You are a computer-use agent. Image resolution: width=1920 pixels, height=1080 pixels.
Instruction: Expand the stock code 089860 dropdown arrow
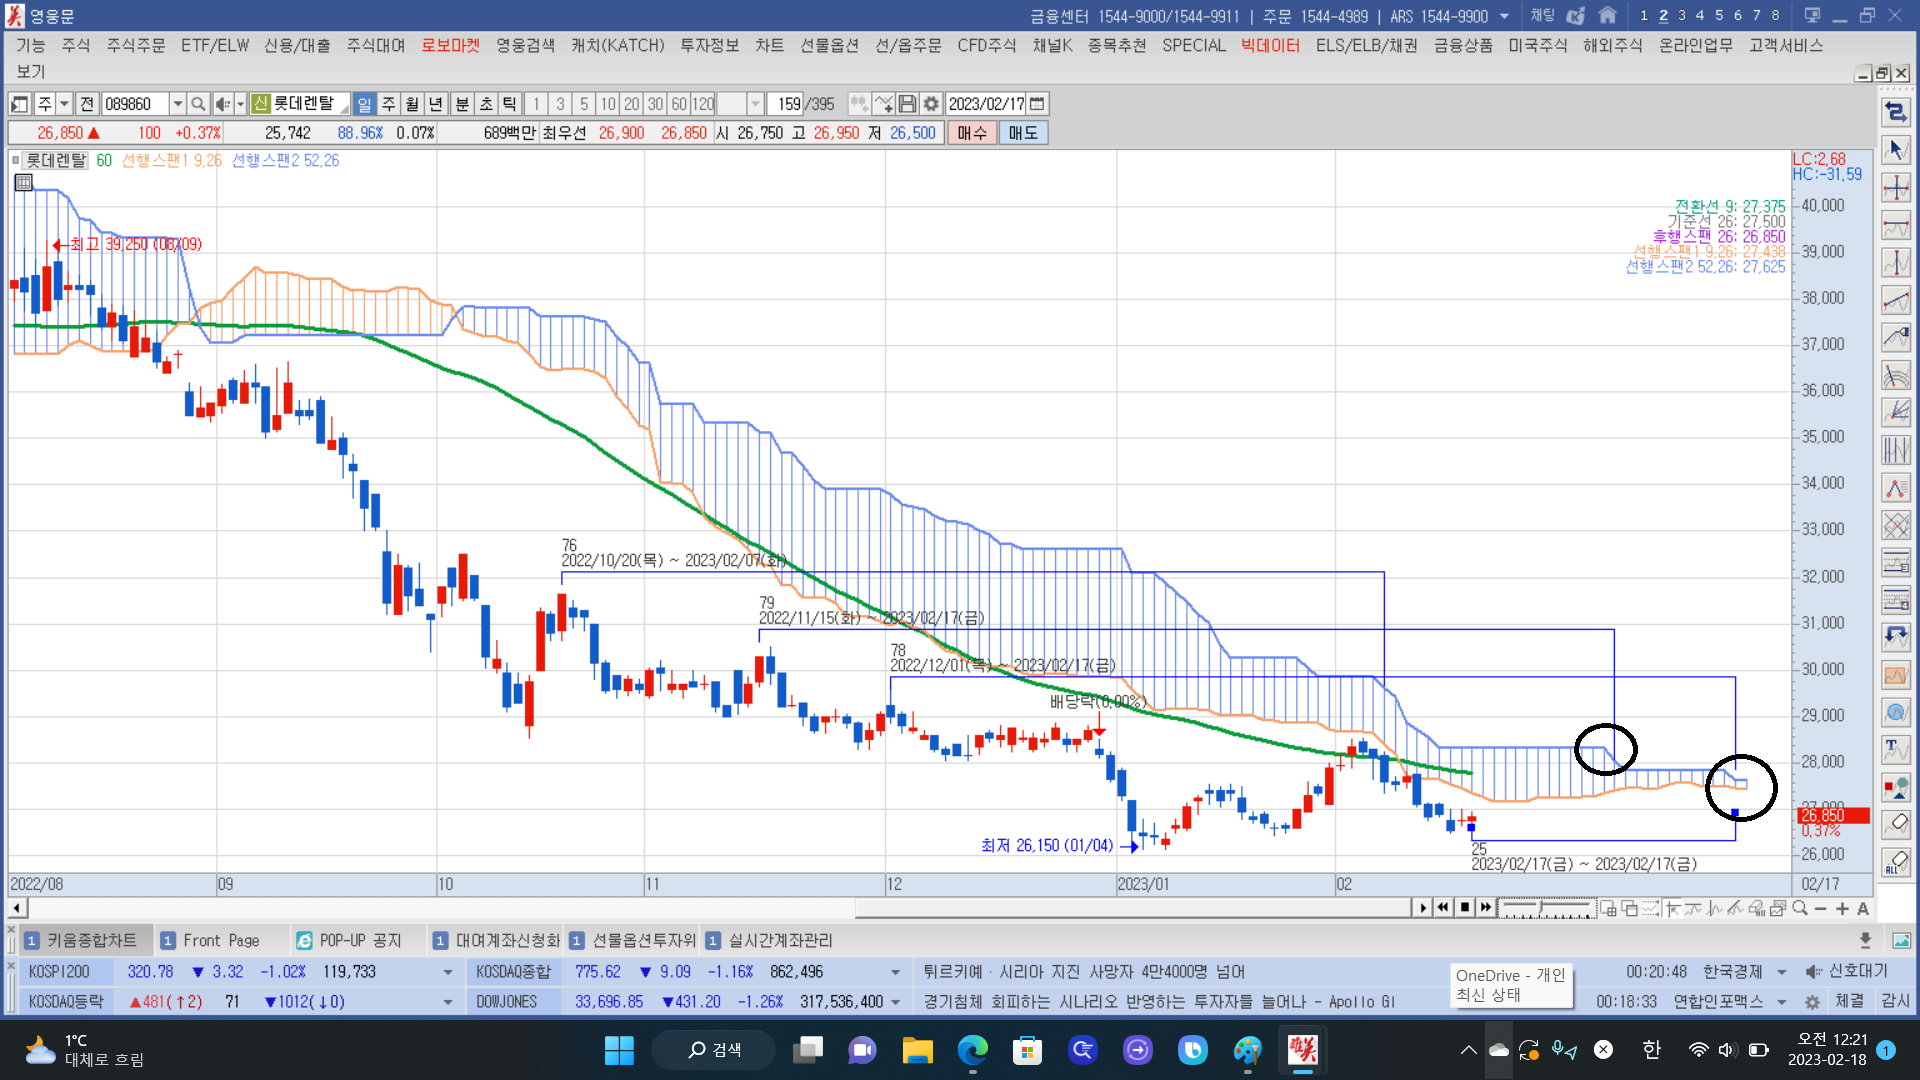177,104
